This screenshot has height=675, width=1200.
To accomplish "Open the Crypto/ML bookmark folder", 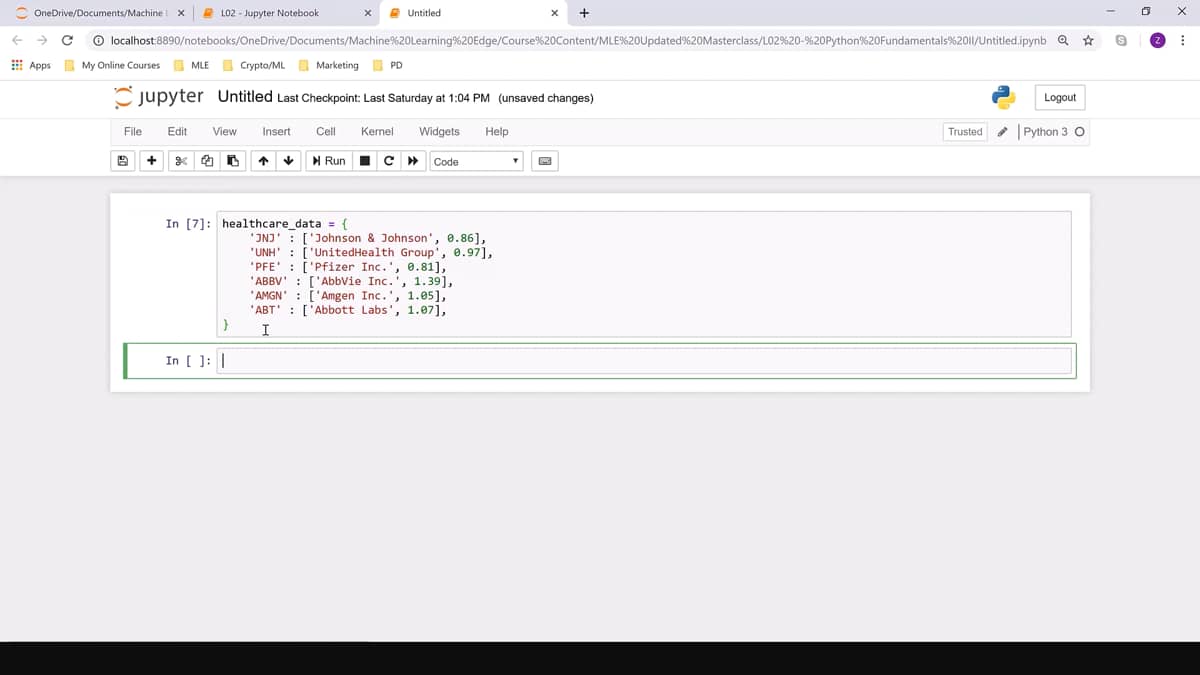I will pyautogui.click(x=254, y=65).
